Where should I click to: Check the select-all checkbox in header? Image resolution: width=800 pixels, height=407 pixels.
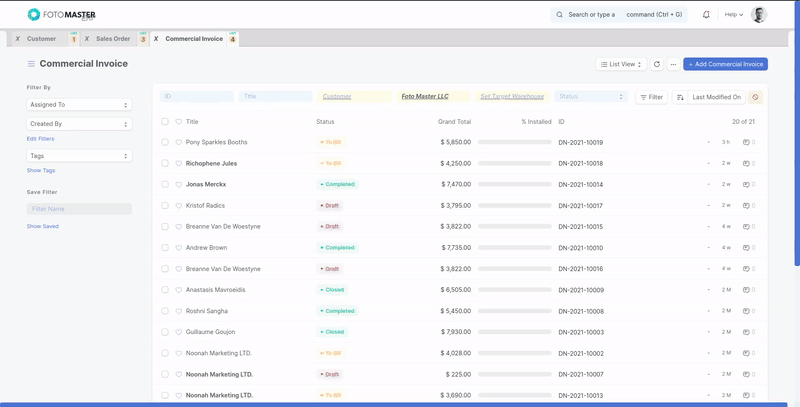click(x=166, y=122)
